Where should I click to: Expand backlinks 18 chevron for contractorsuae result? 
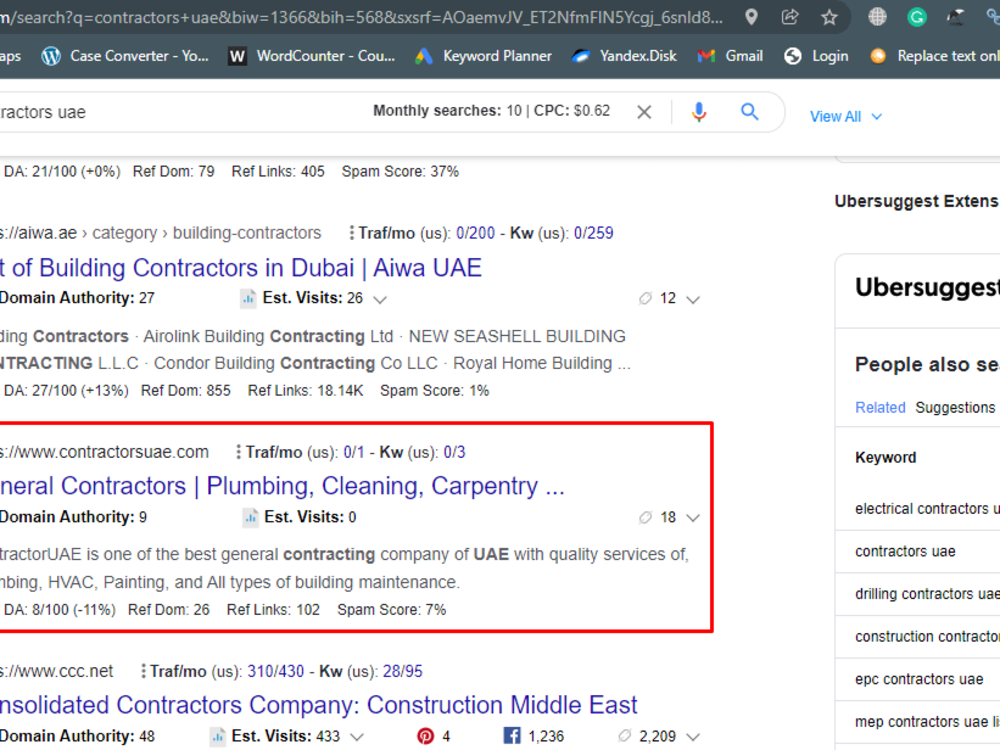(x=693, y=518)
